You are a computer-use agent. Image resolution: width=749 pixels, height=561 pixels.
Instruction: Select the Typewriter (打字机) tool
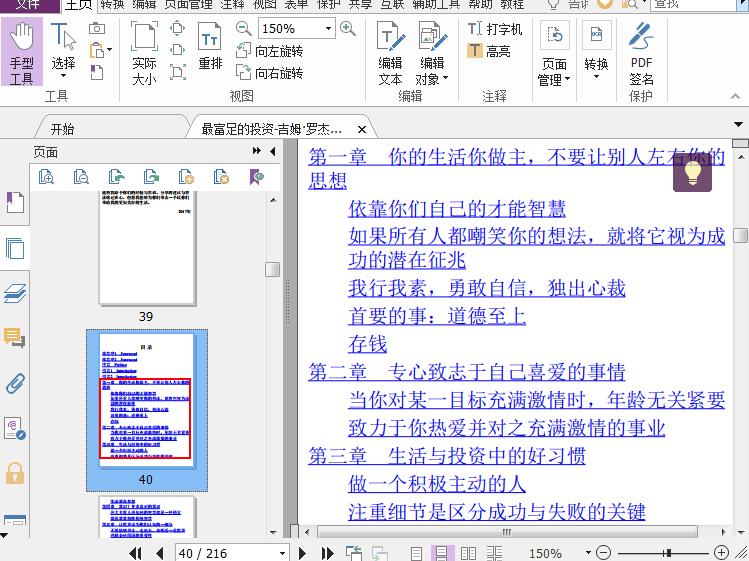pos(495,29)
